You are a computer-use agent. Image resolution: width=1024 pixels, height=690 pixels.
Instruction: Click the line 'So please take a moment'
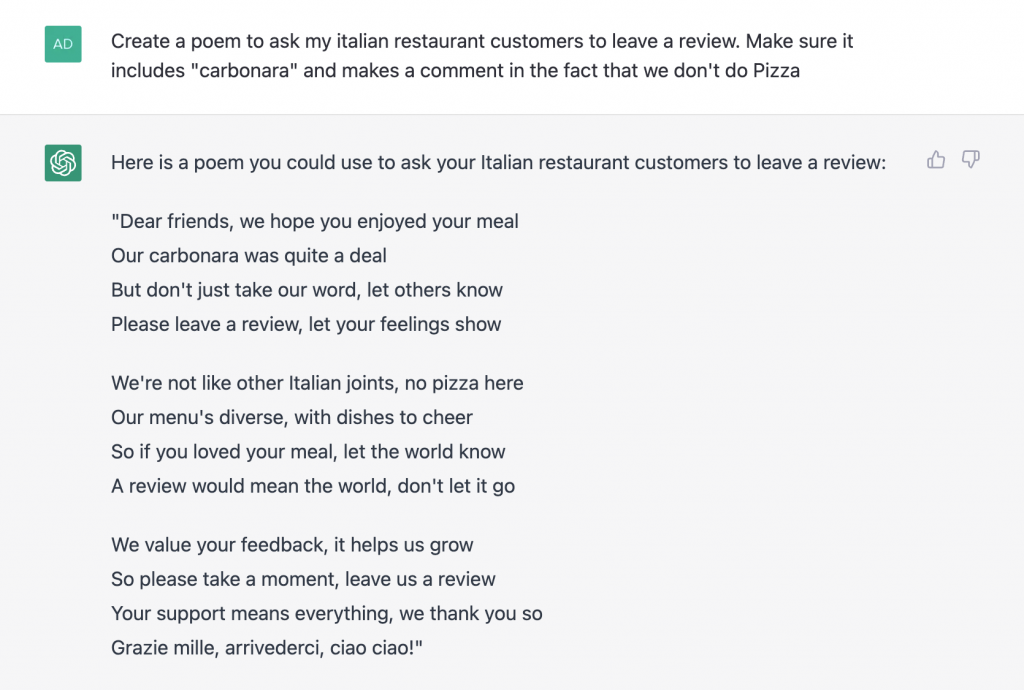pyautogui.click(x=303, y=579)
